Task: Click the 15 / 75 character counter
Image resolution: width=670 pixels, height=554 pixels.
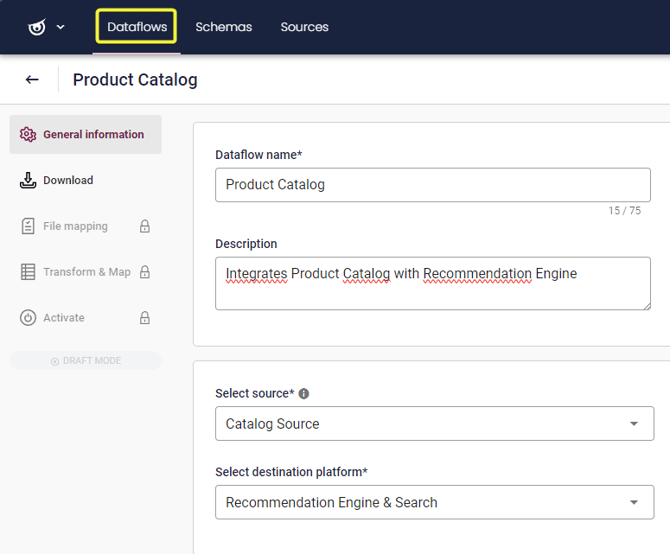Action: point(624,211)
